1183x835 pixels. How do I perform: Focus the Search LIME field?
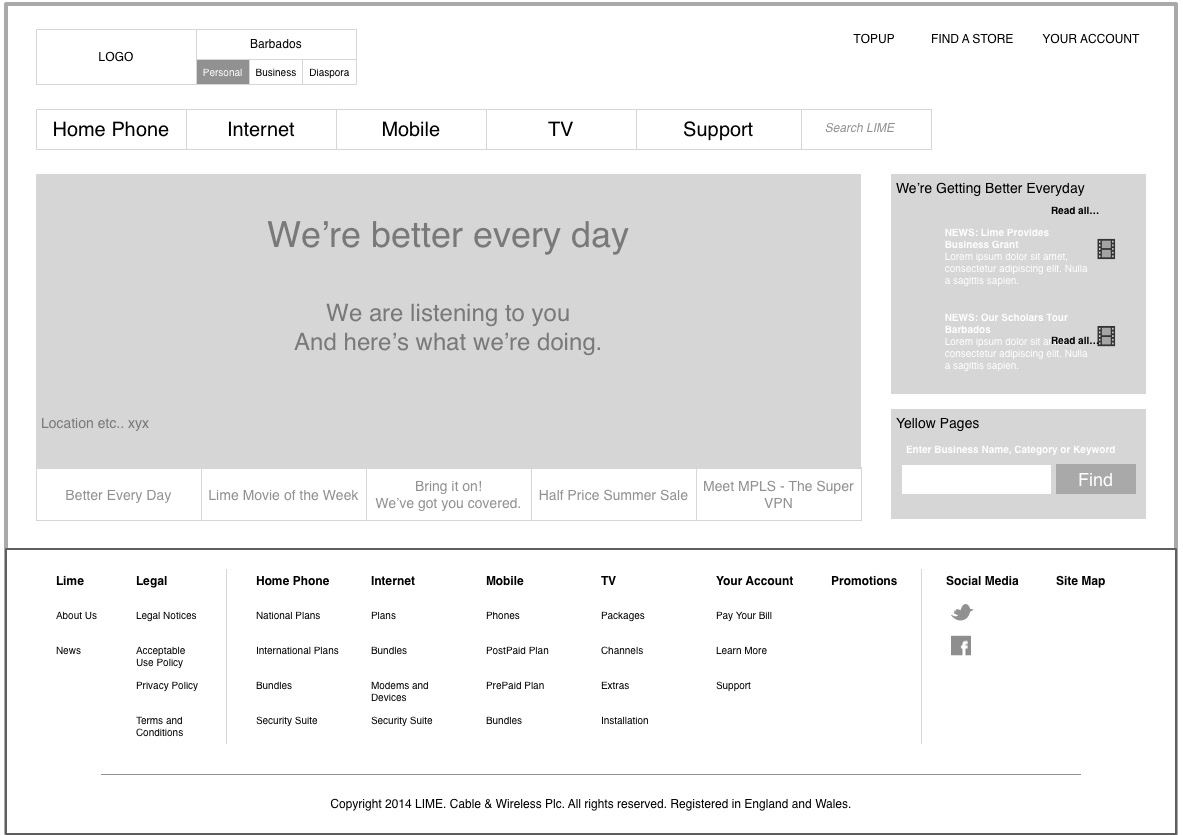(866, 129)
